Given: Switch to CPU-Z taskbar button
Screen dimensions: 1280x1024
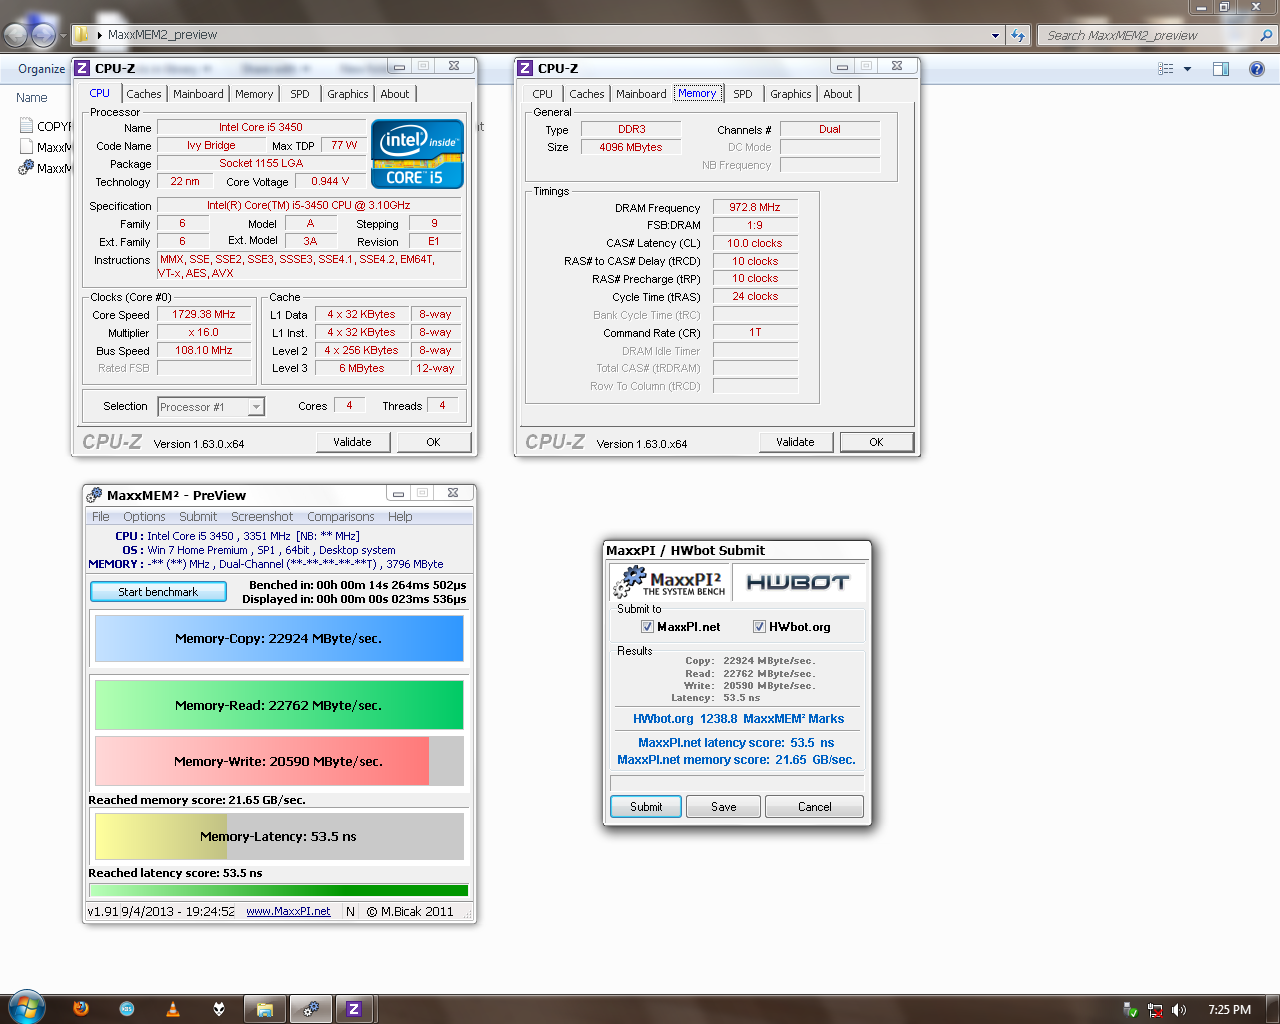Looking at the screenshot, I should coord(354,1009).
